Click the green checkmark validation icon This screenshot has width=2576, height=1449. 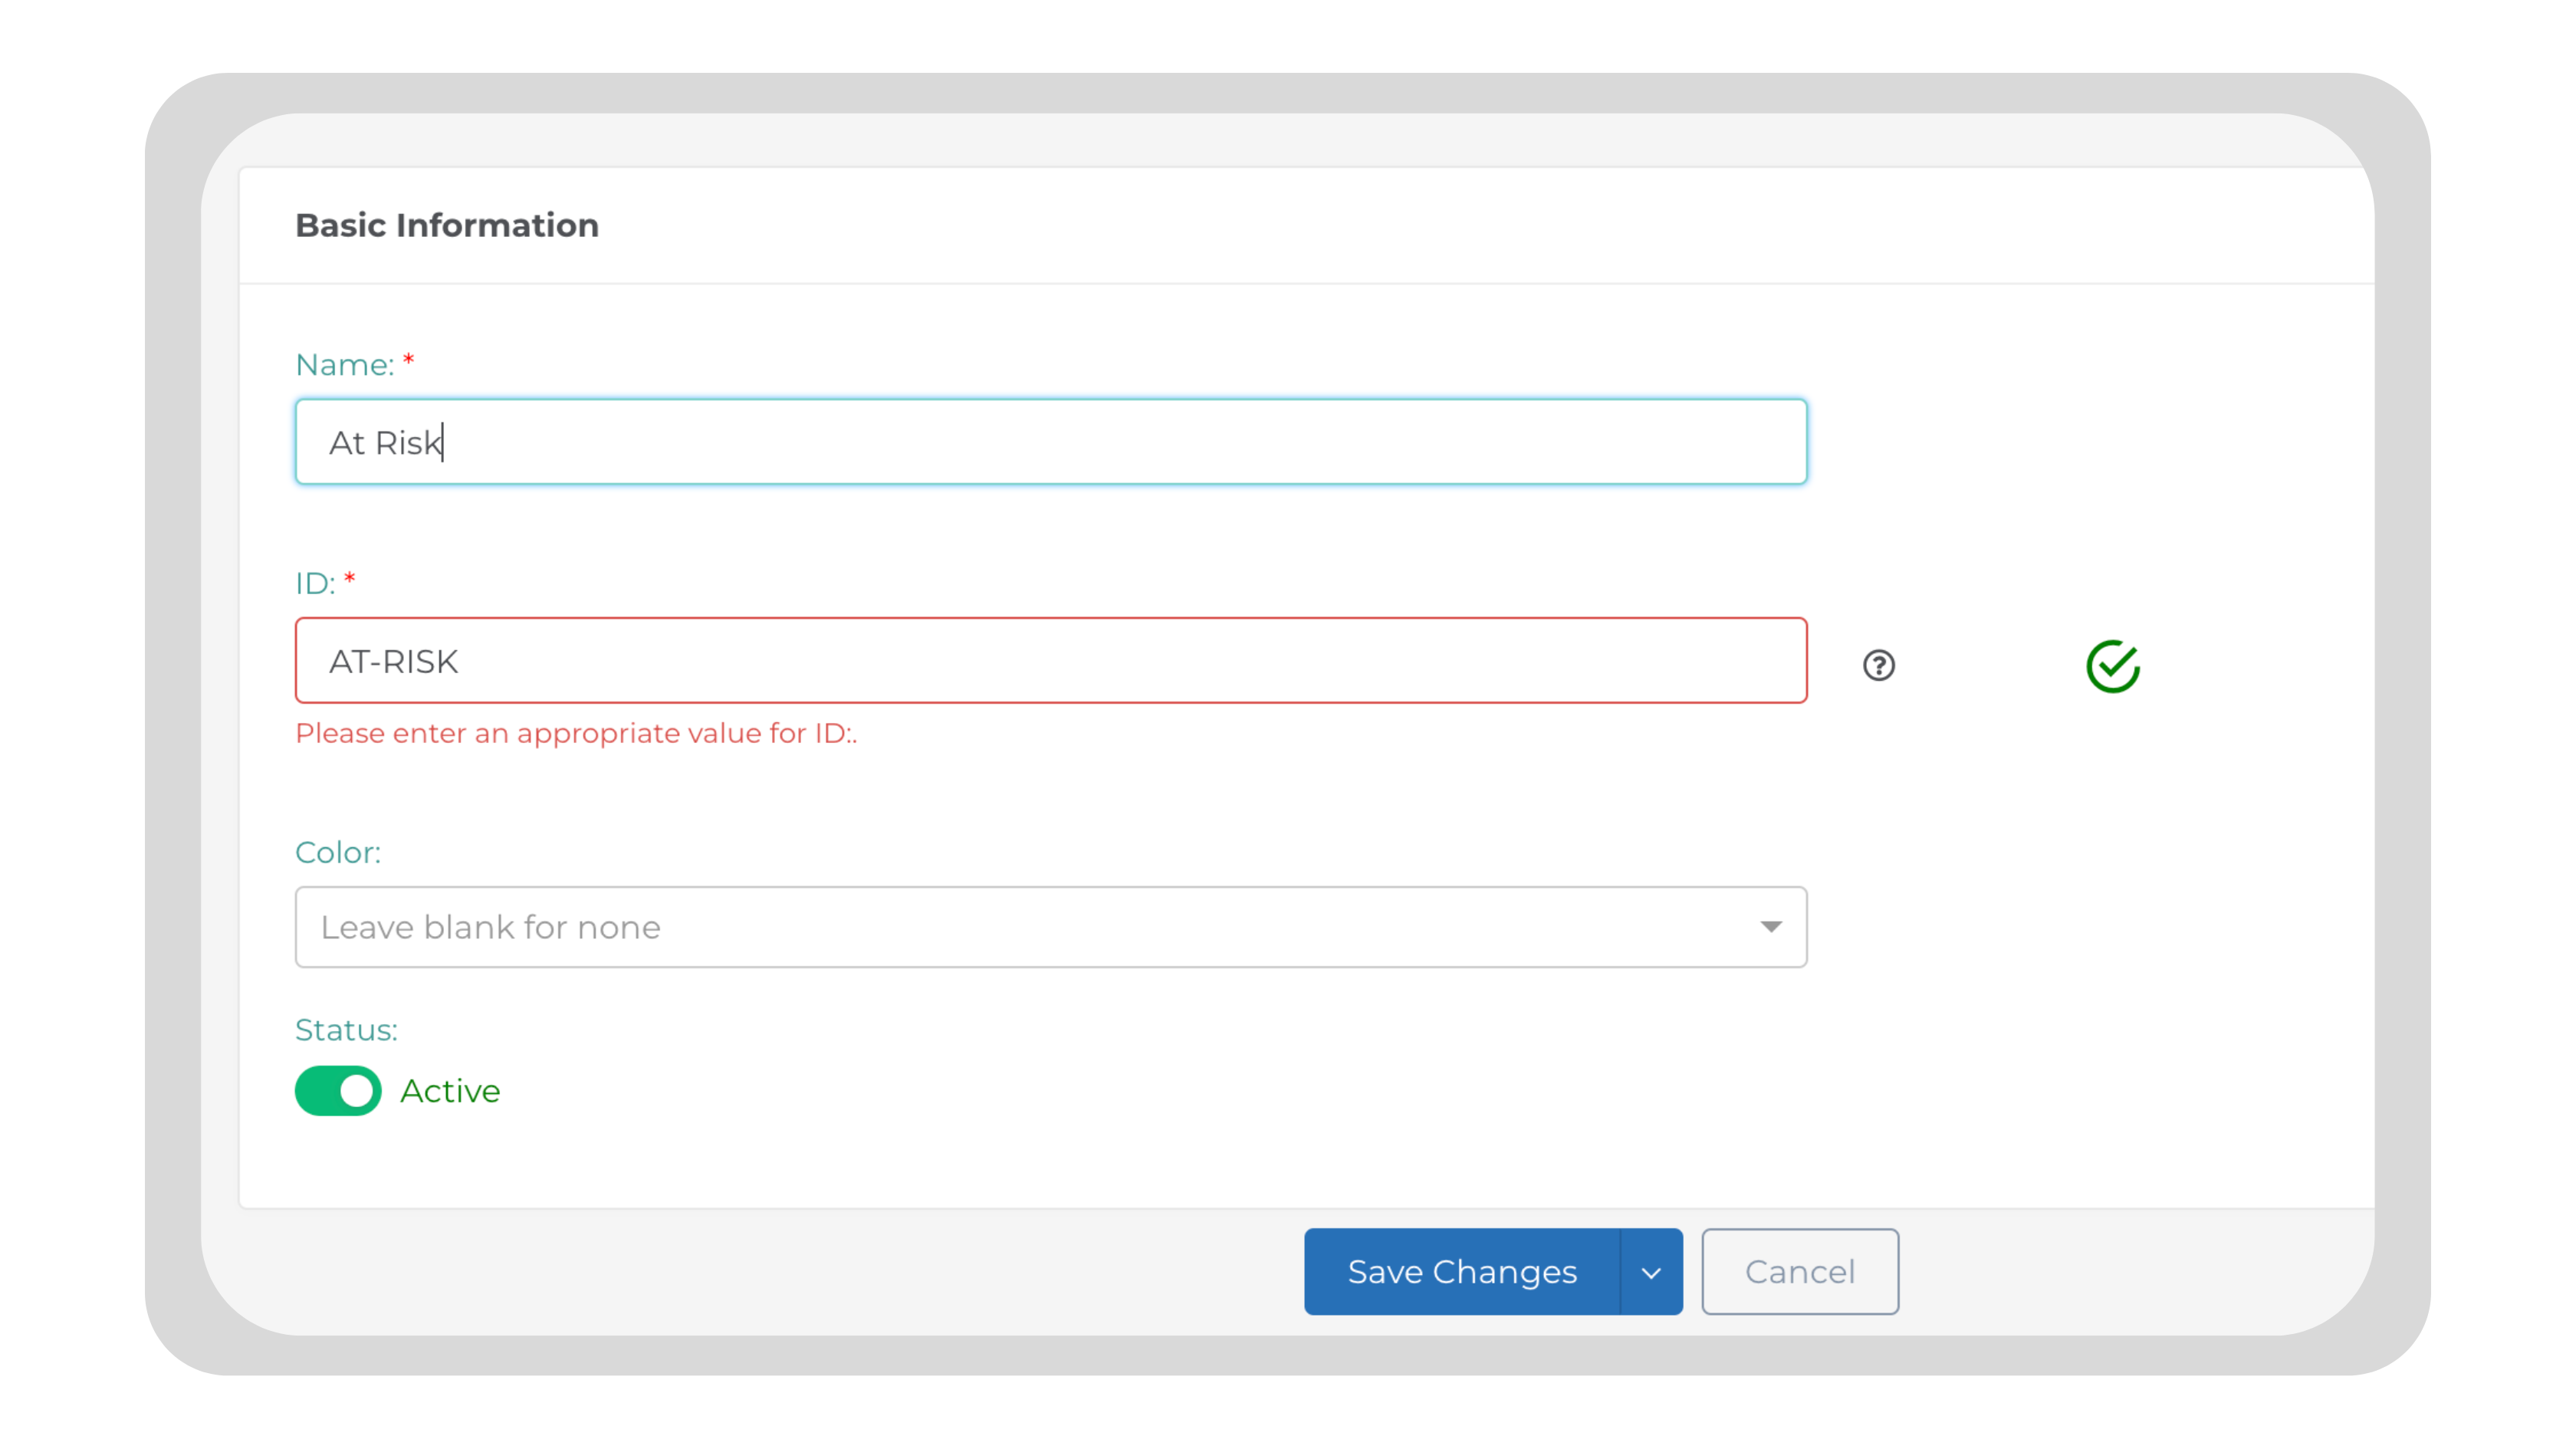coord(2112,666)
